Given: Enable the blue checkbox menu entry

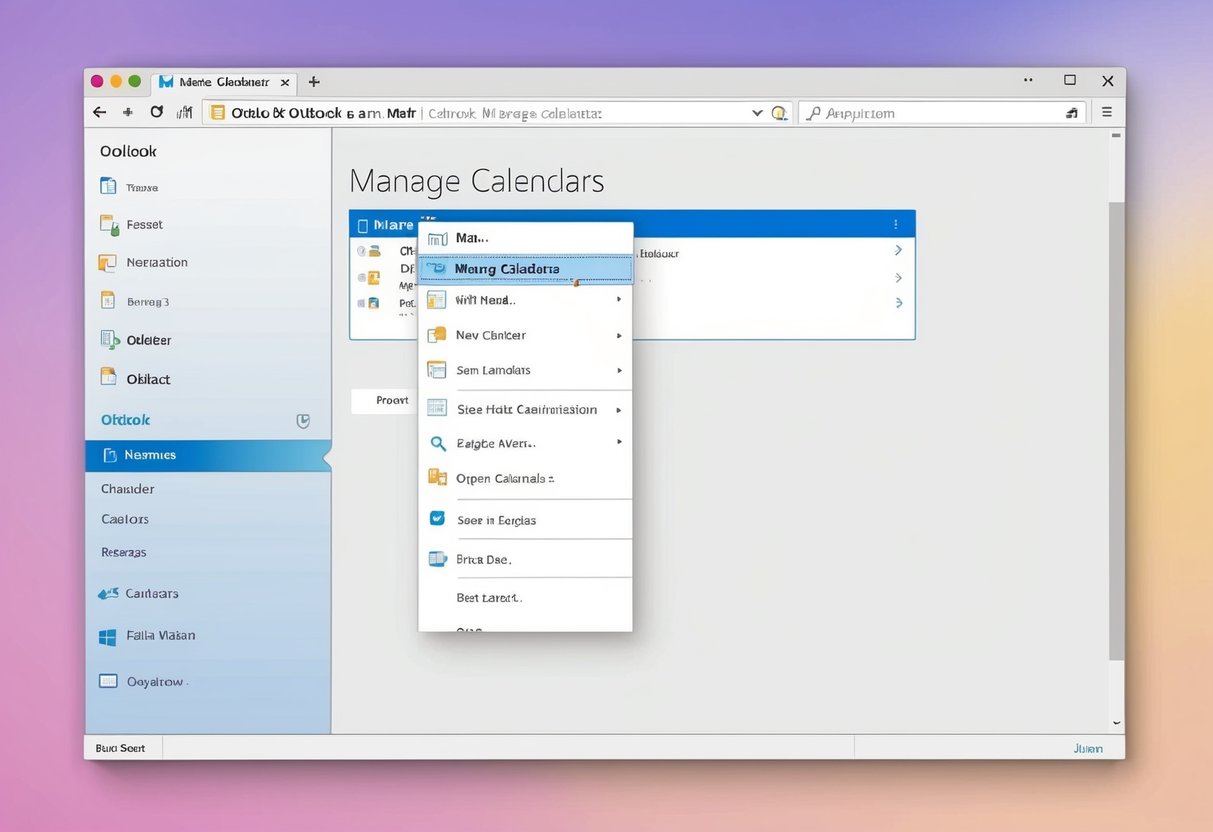Looking at the screenshot, I should coord(437,519).
